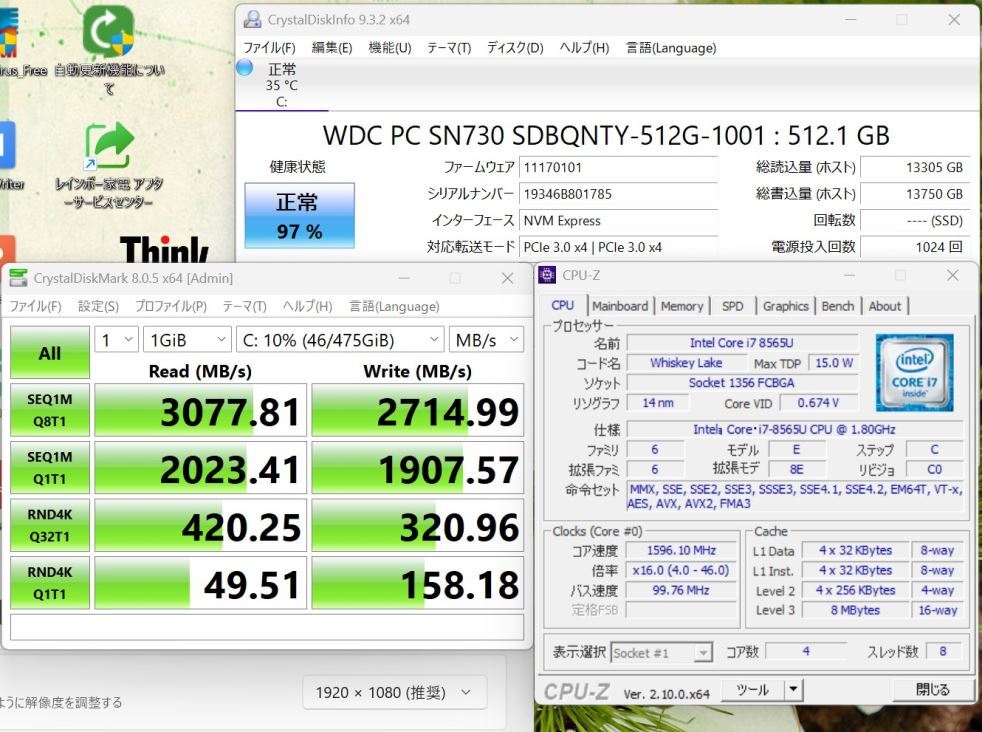
Task: Open the green auto-update desktop icon
Action: tap(108, 33)
